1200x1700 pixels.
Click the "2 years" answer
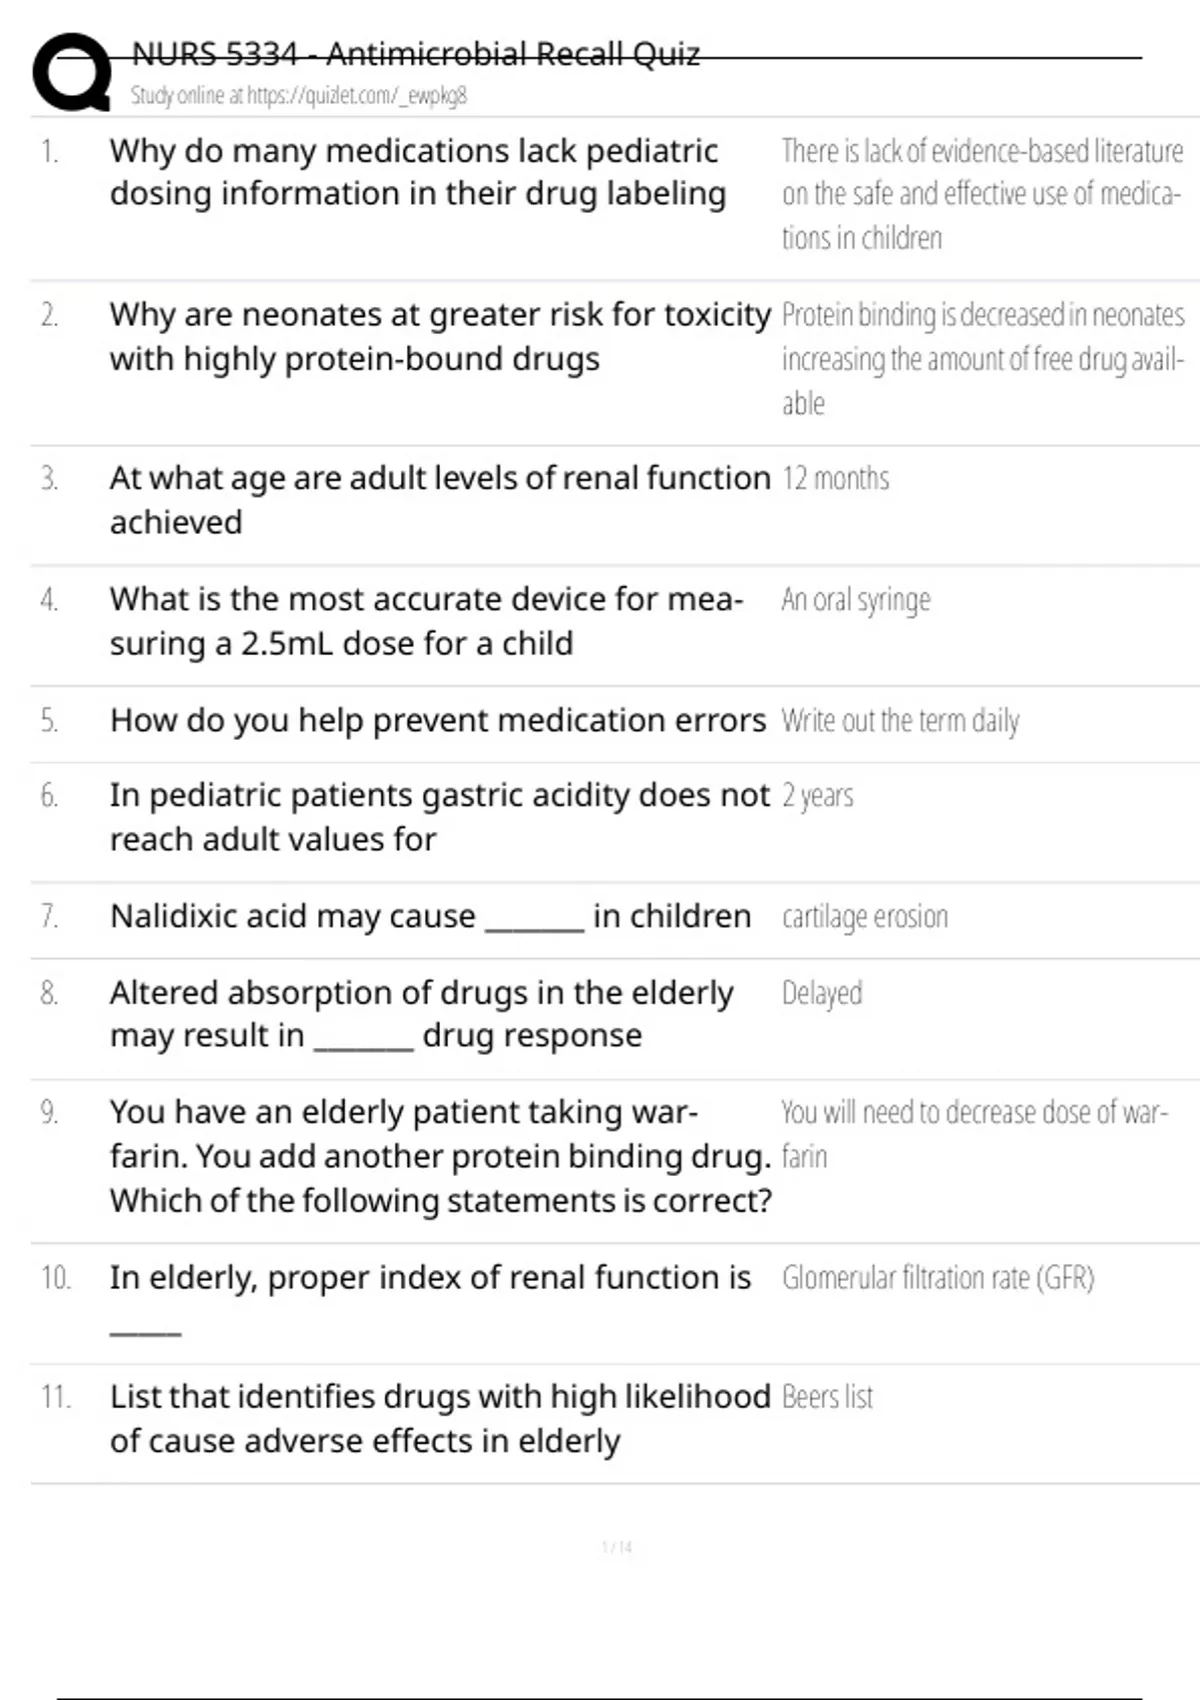[817, 796]
